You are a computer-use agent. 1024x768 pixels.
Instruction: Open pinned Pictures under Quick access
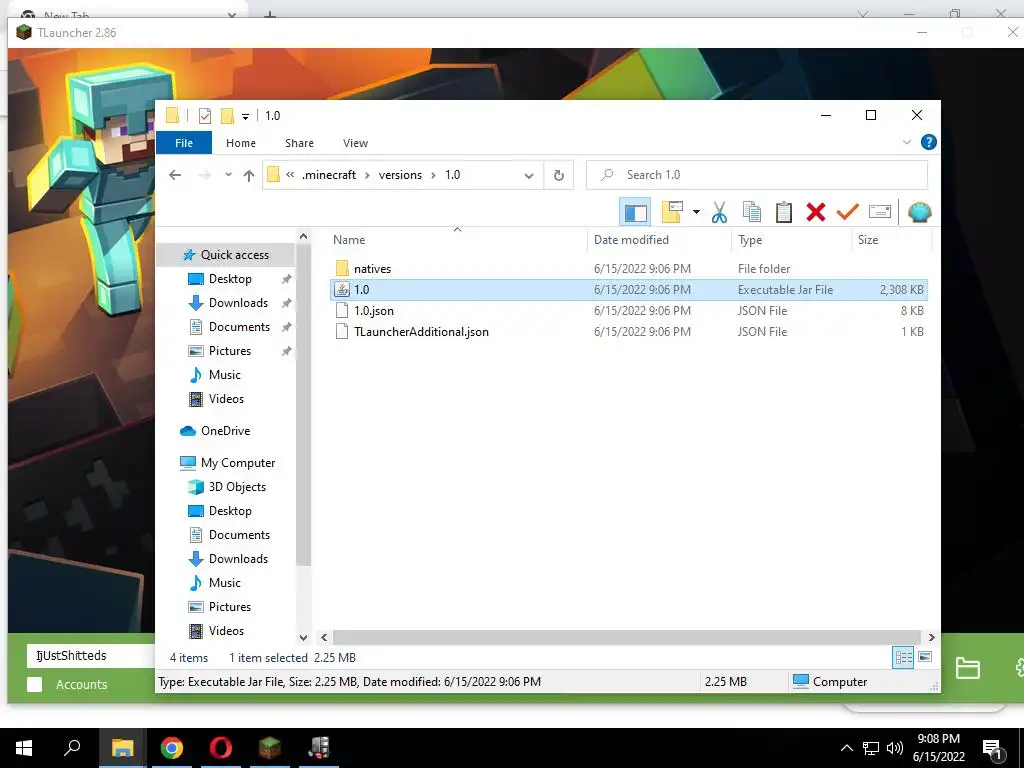(x=230, y=351)
